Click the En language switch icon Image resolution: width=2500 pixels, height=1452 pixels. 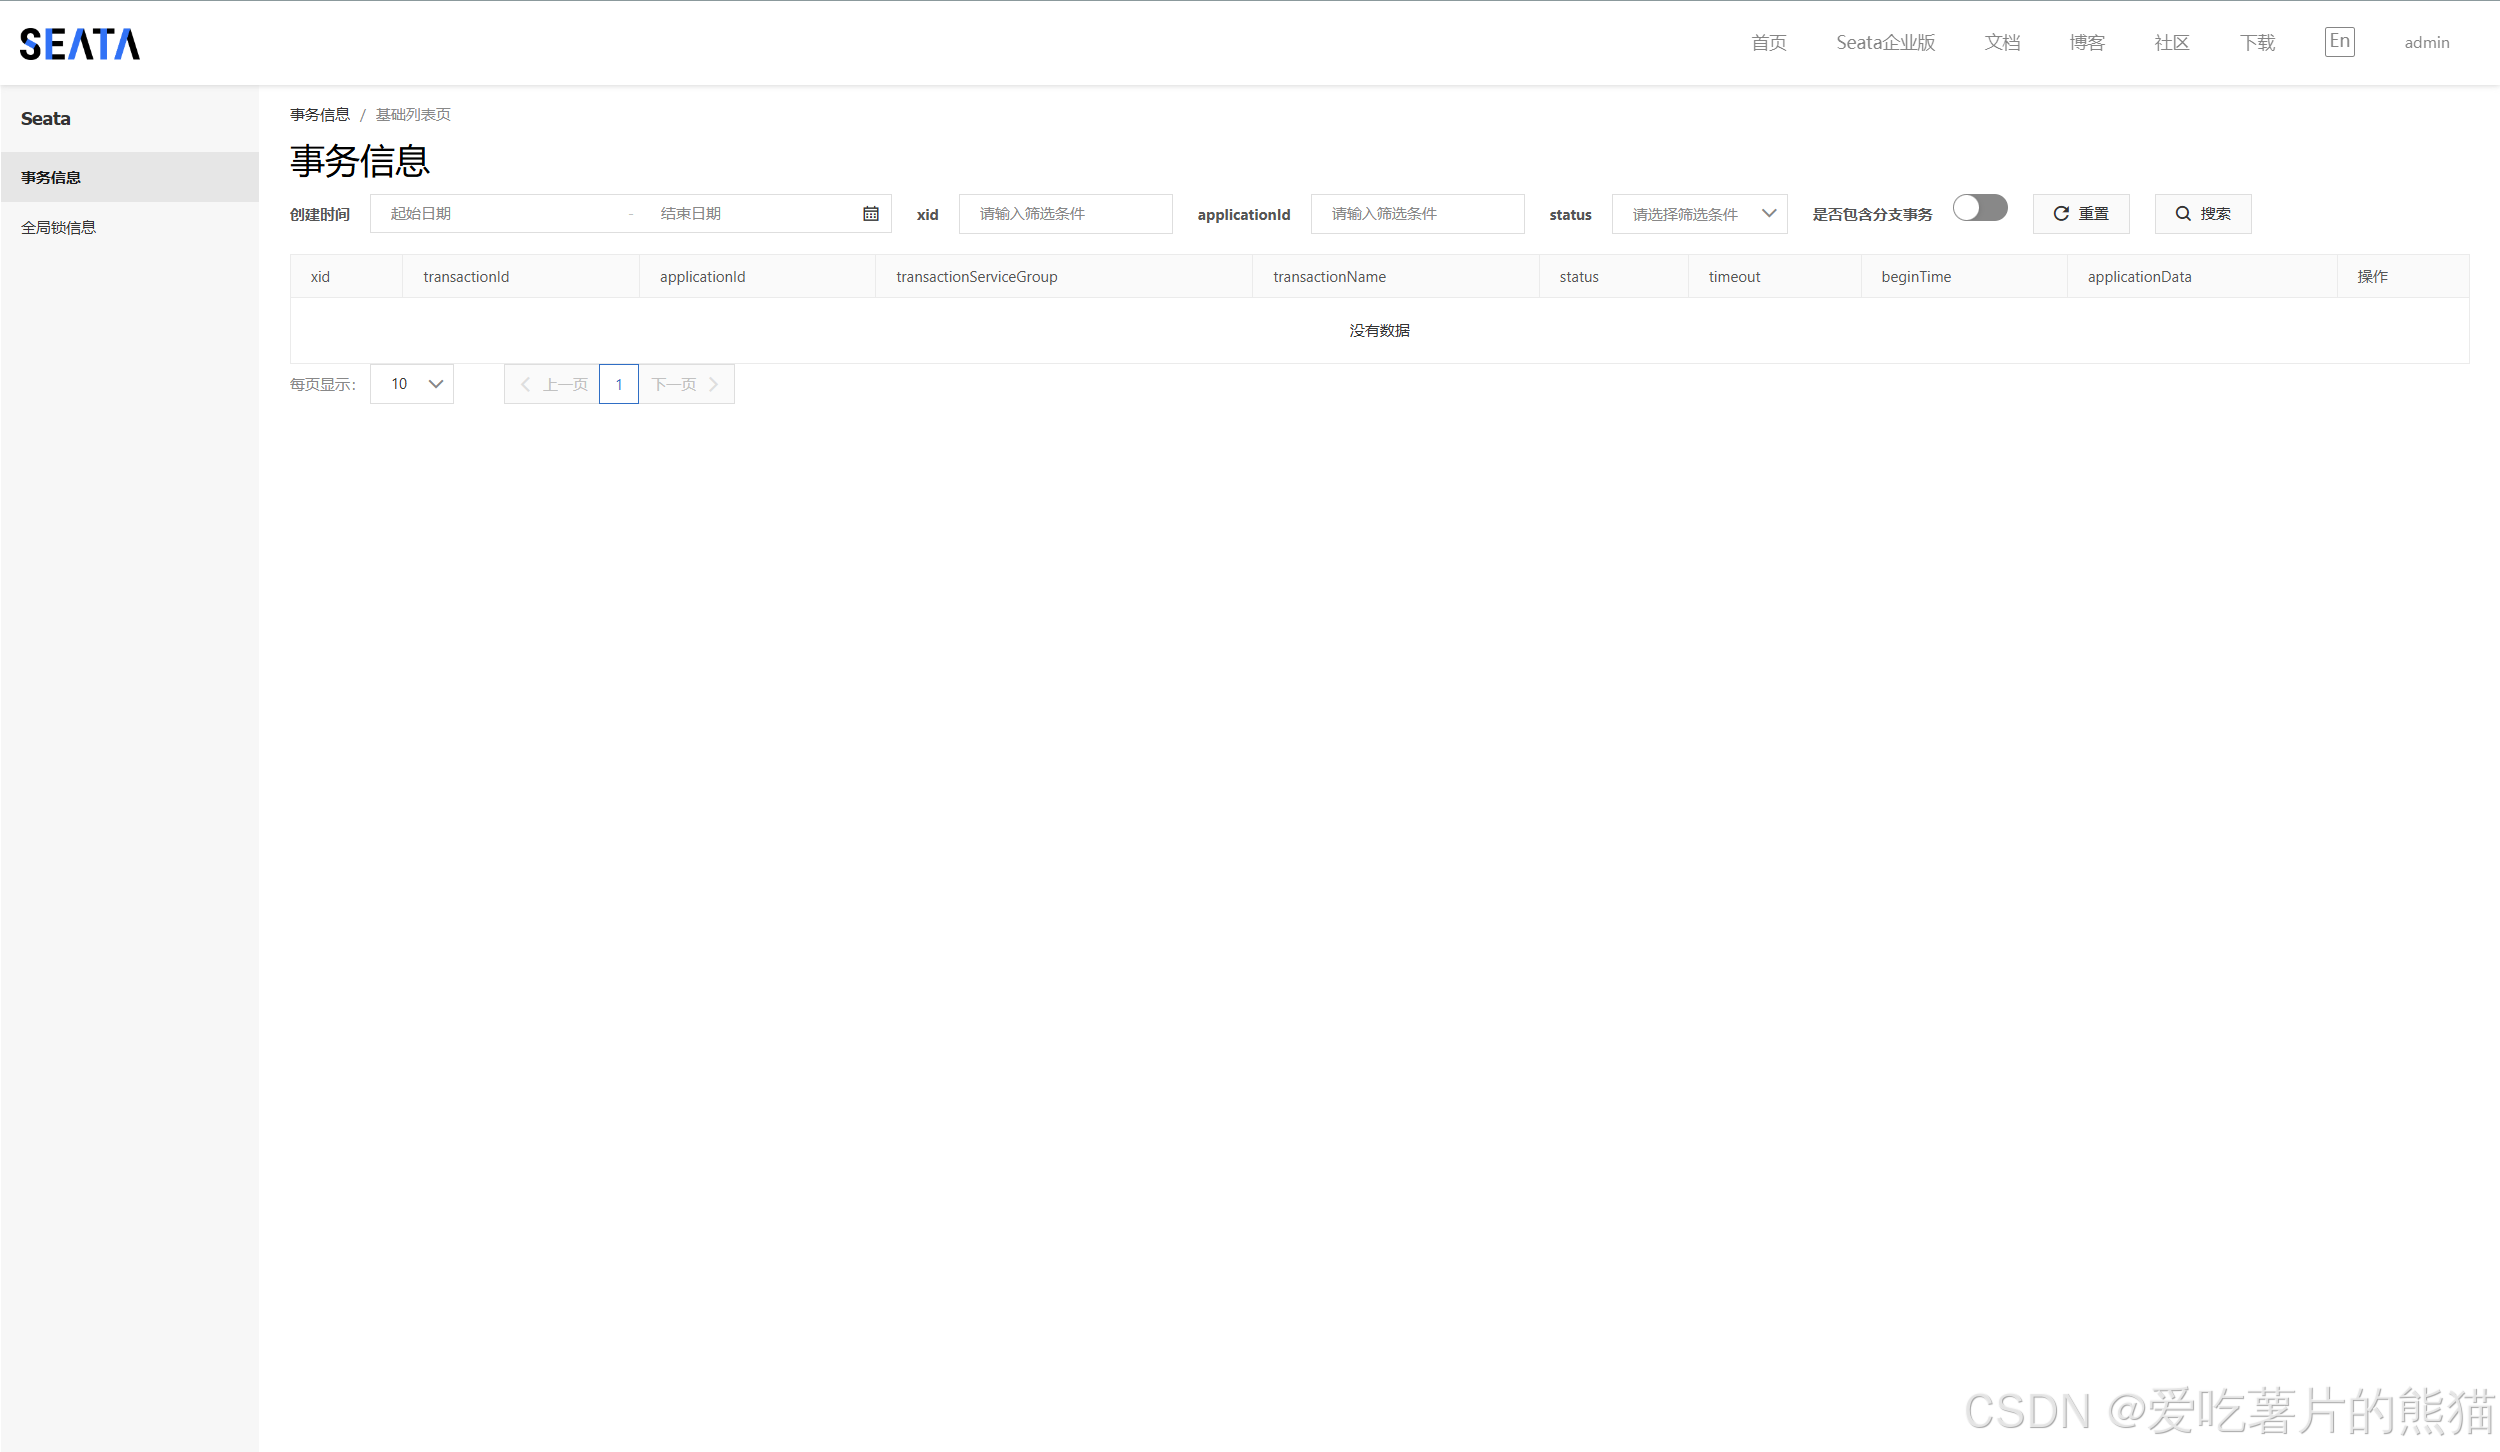(2339, 42)
